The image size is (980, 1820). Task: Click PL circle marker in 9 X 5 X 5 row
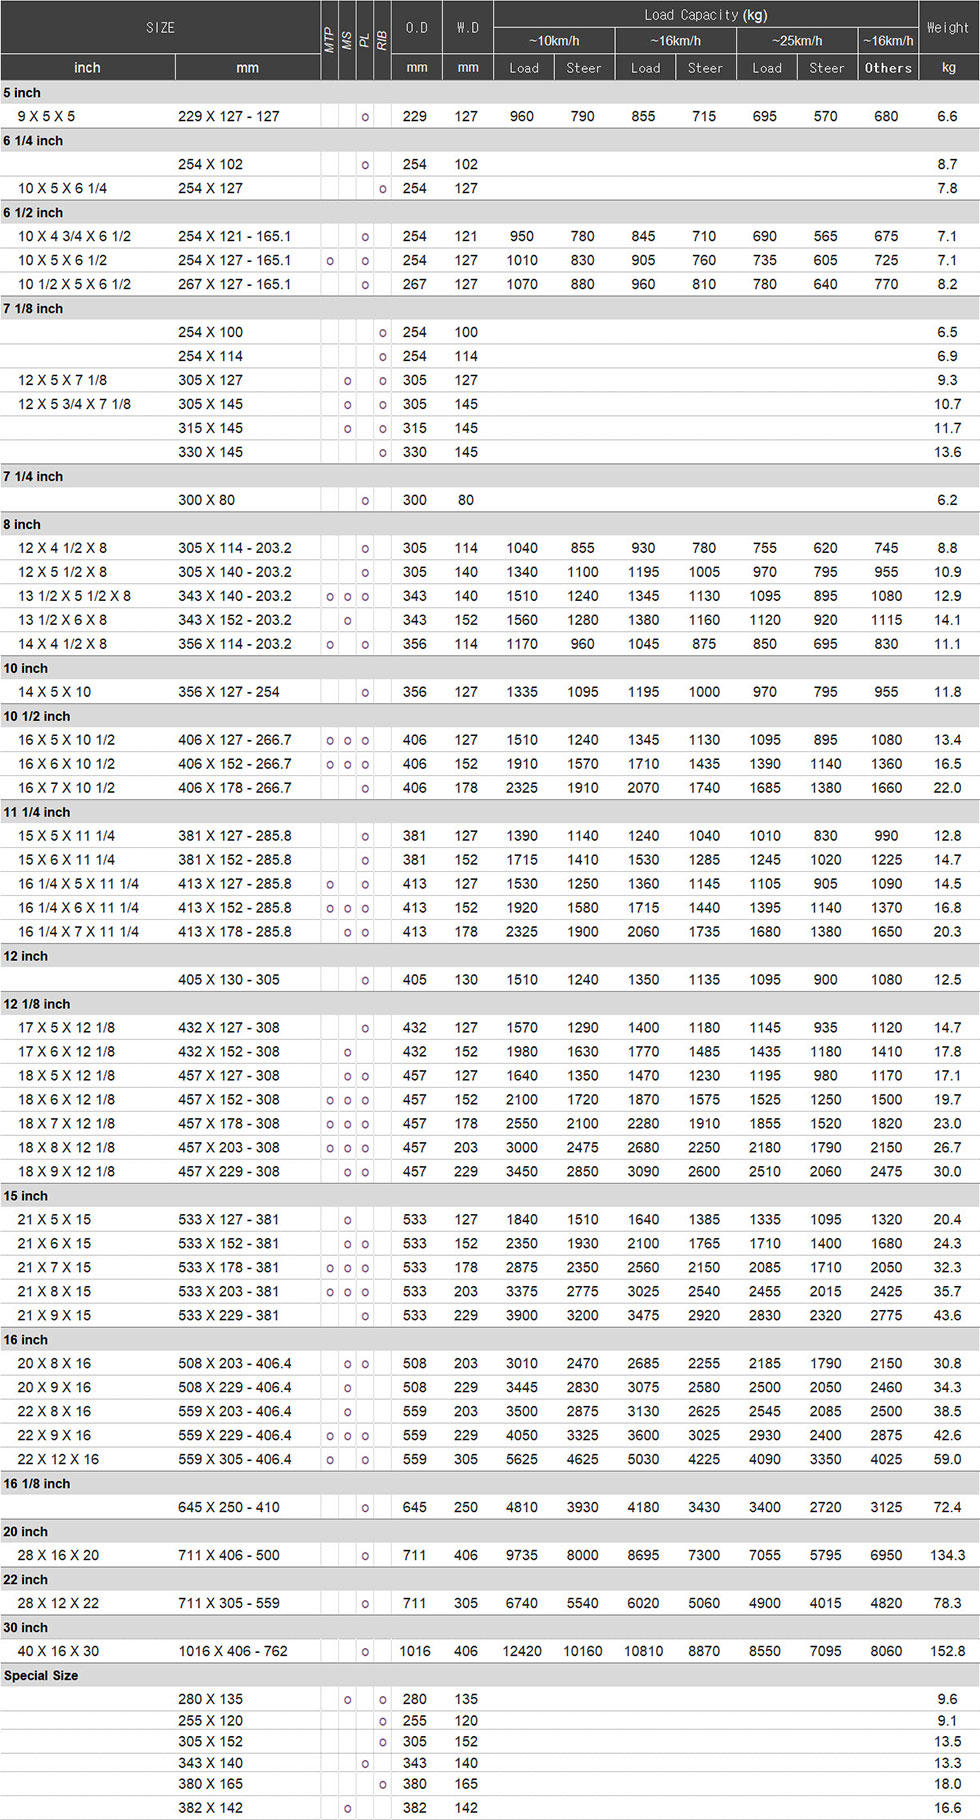365,117
